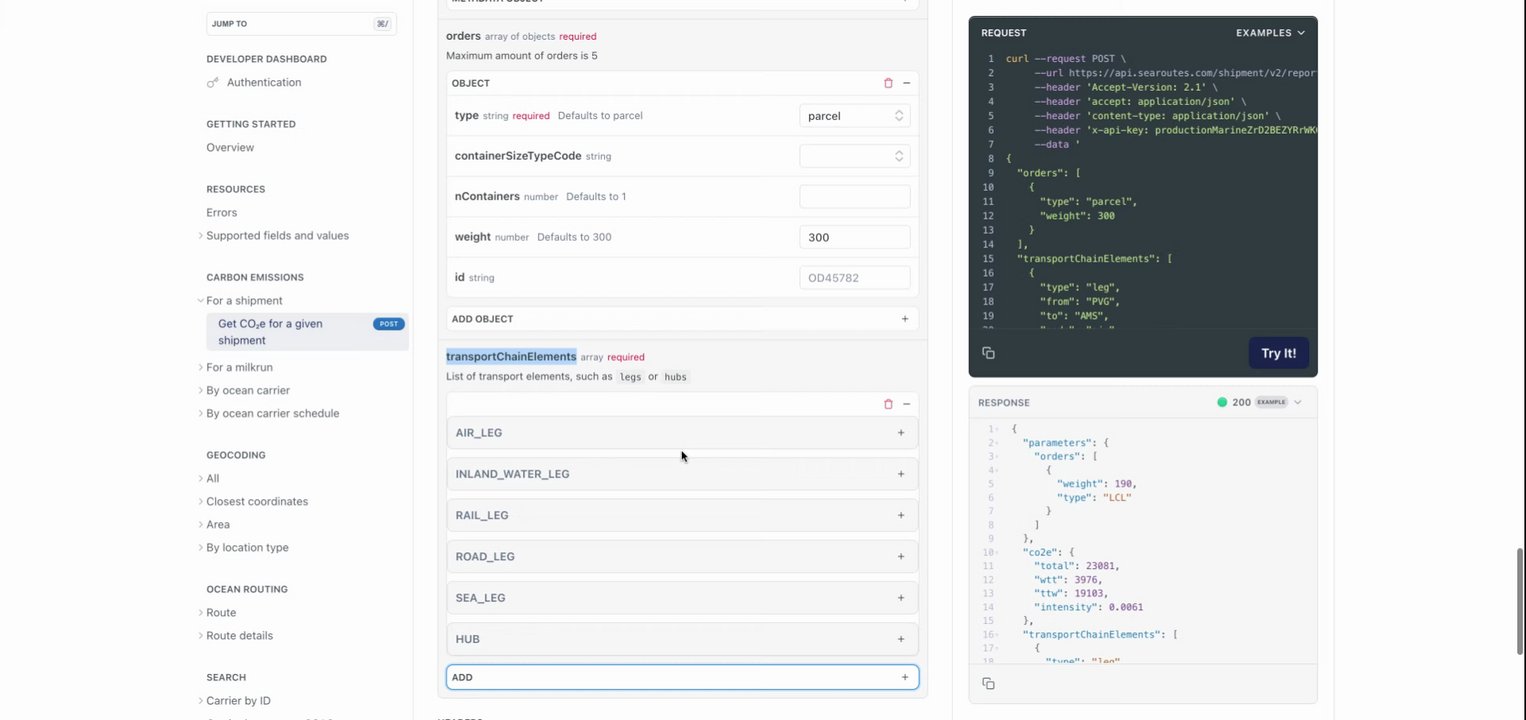
Task: Expand the Route item under Ocean Routing
Action: 221,612
